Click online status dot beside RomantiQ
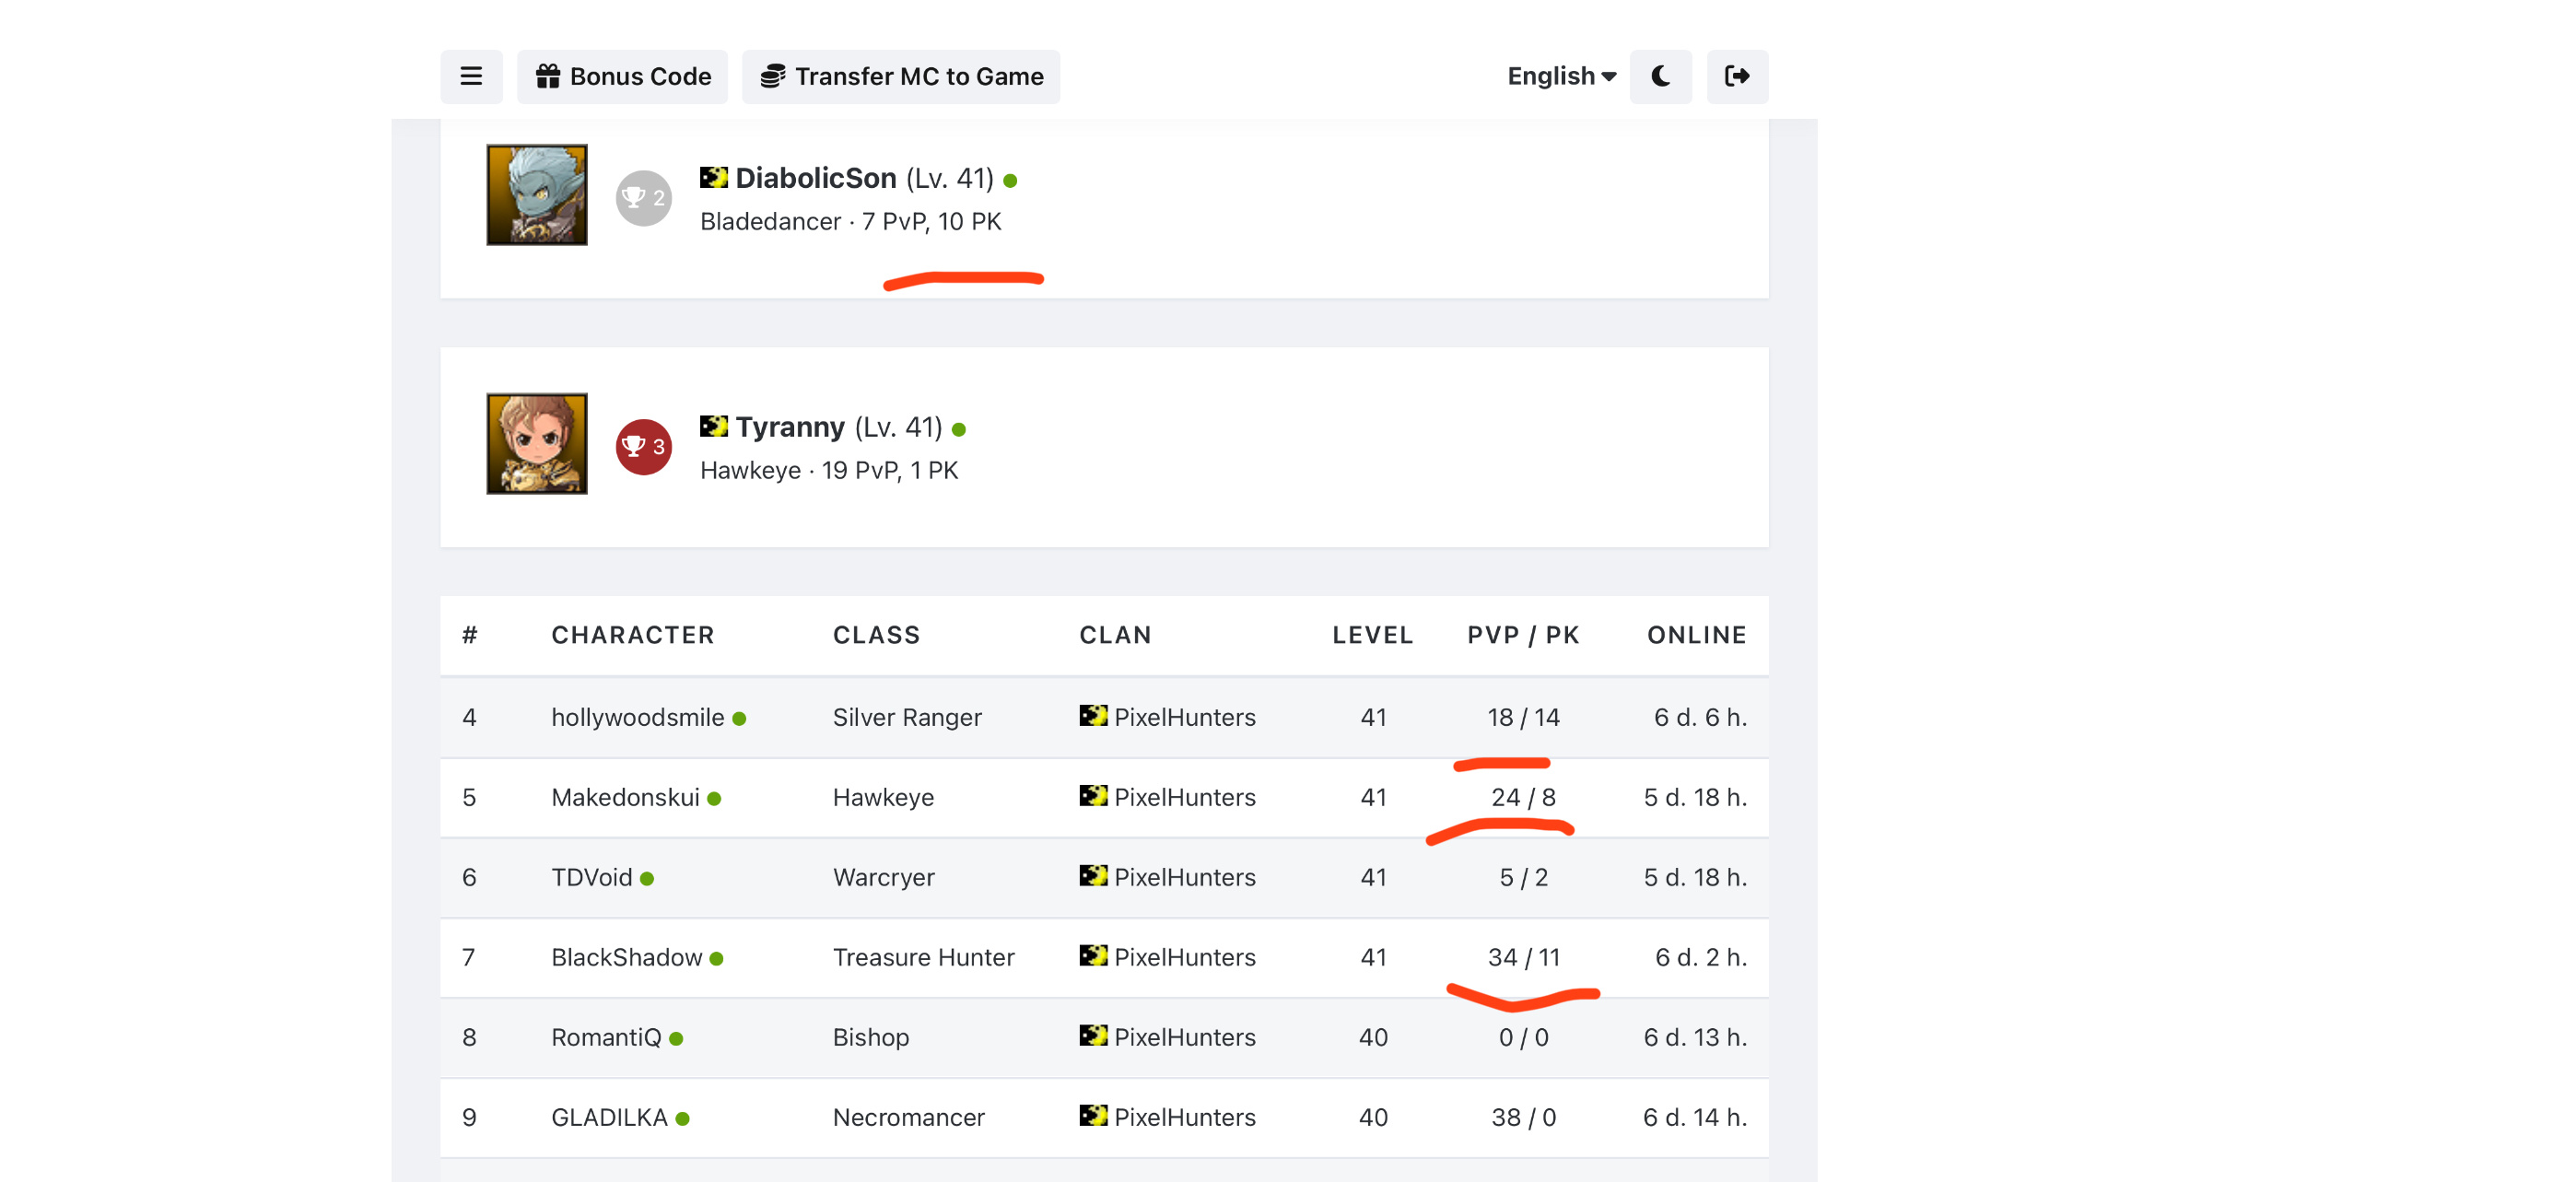2576x1182 pixels. click(x=676, y=1039)
